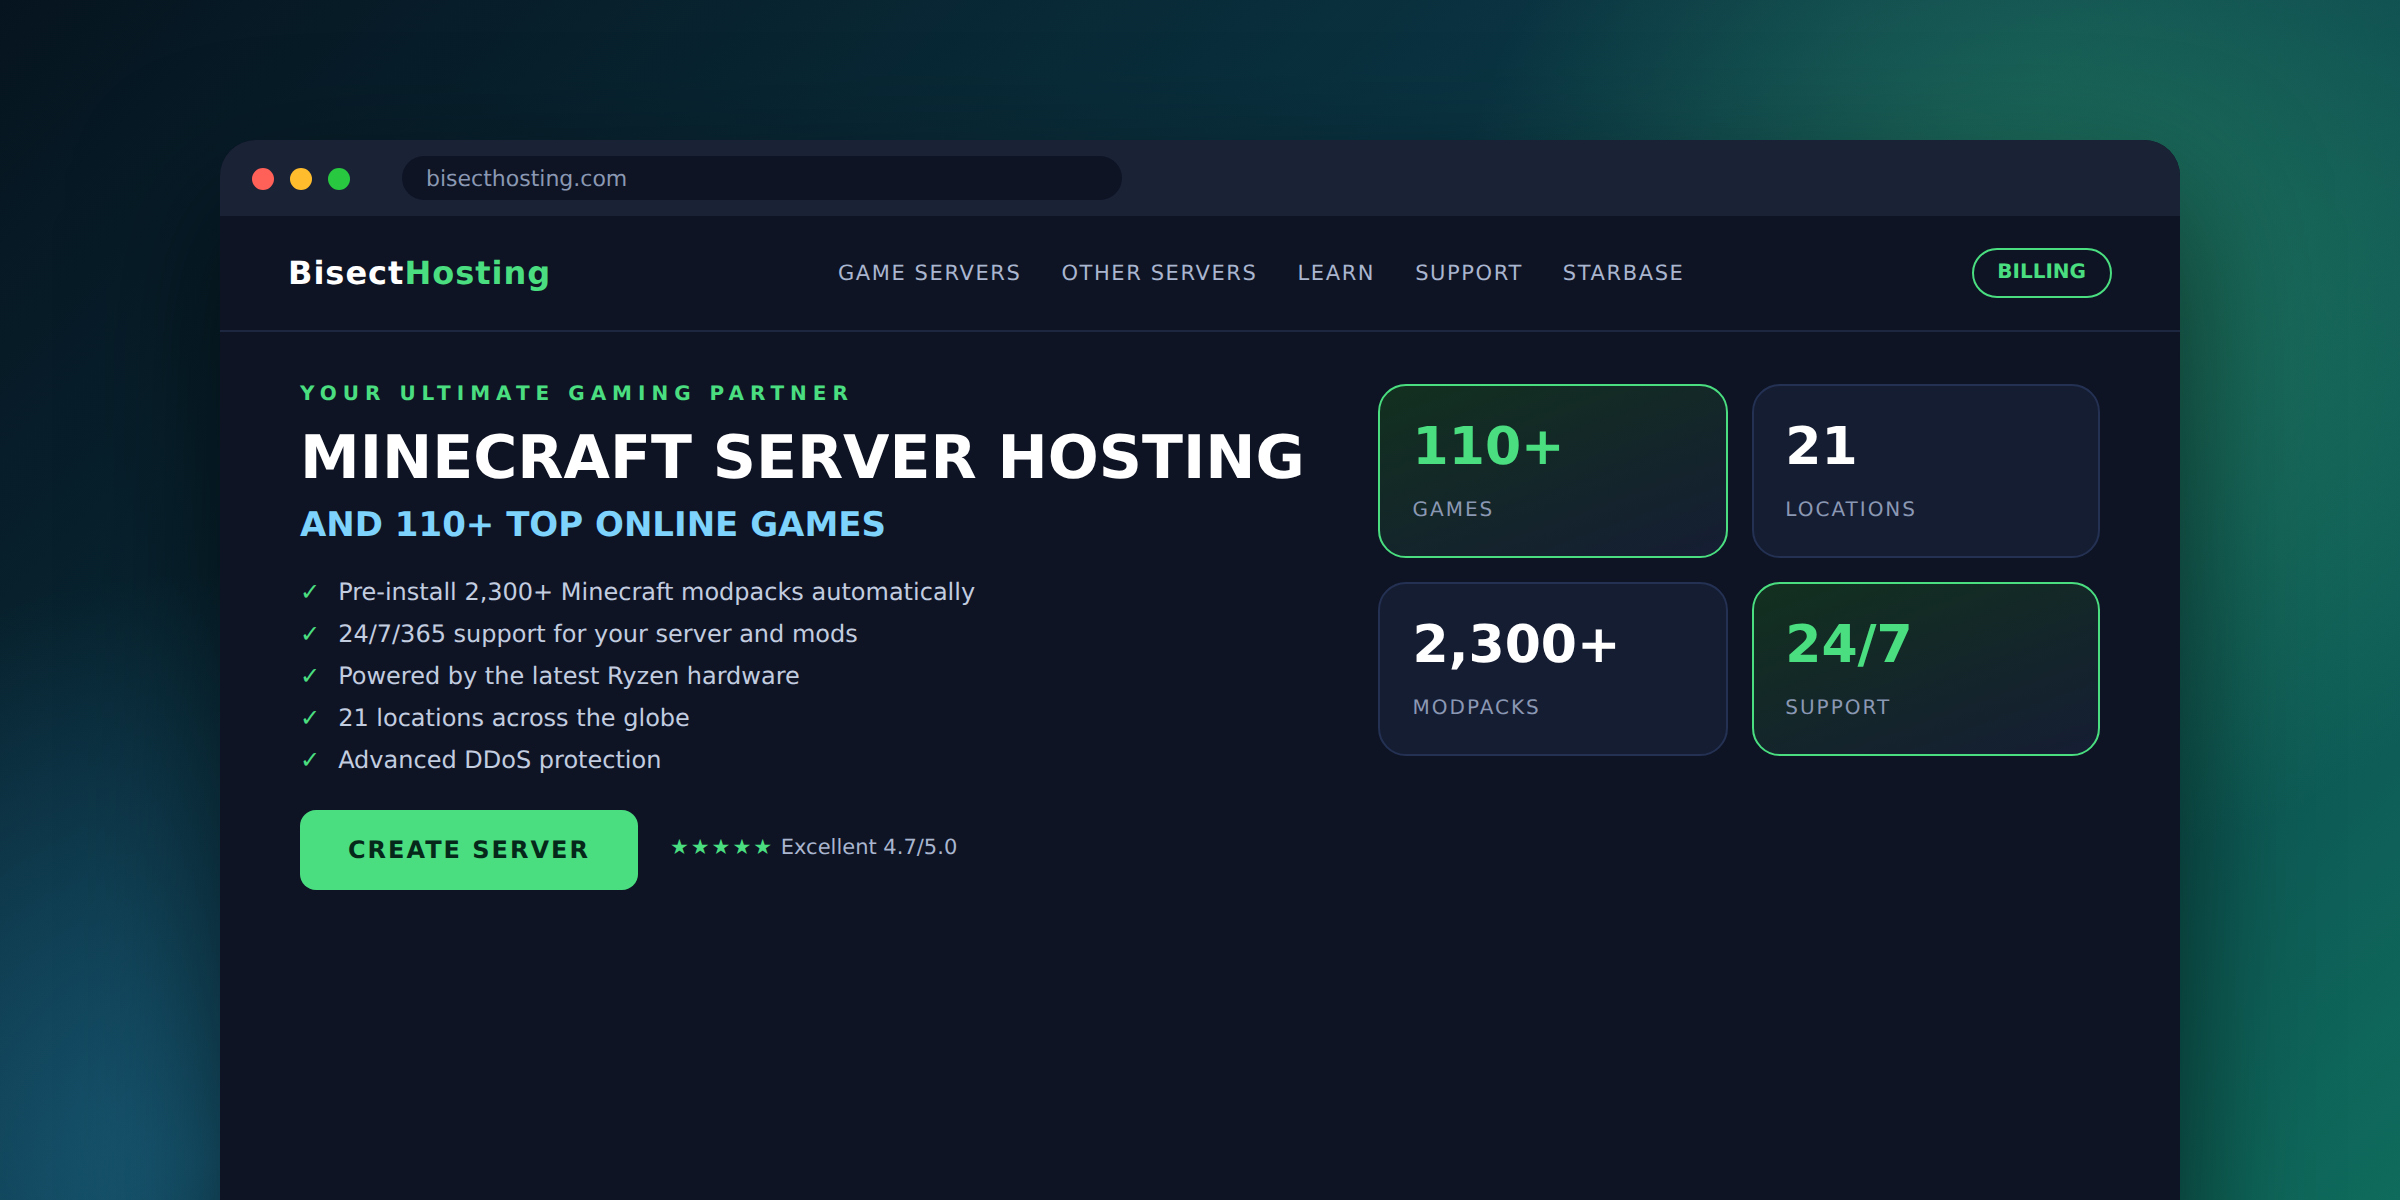Select the 24/7 Support stat card

tap(1925, 669)
